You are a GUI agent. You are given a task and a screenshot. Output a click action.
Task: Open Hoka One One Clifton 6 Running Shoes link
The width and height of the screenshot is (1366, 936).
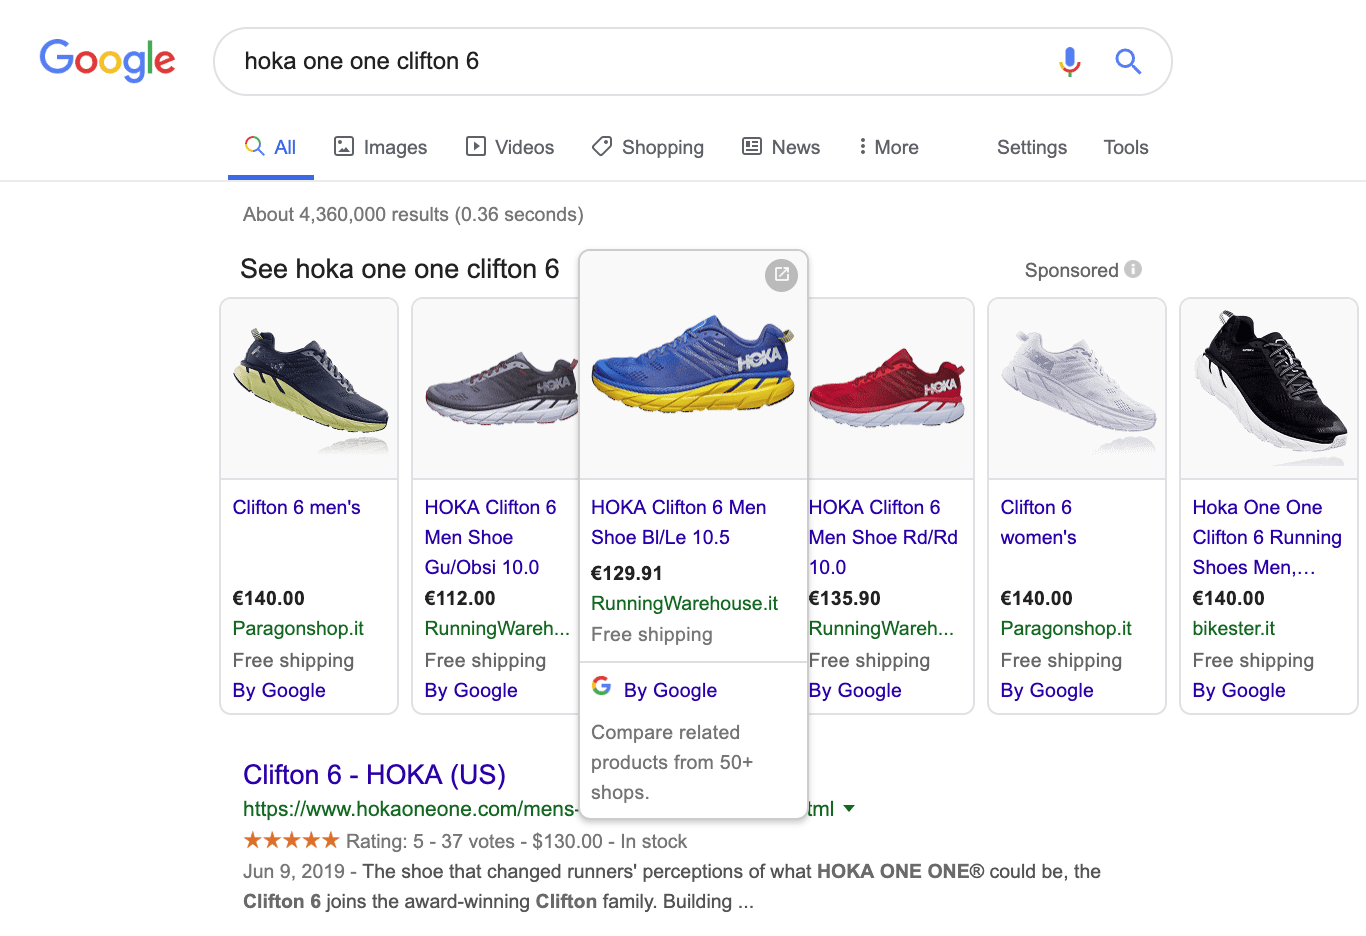tap(1267, 537)
